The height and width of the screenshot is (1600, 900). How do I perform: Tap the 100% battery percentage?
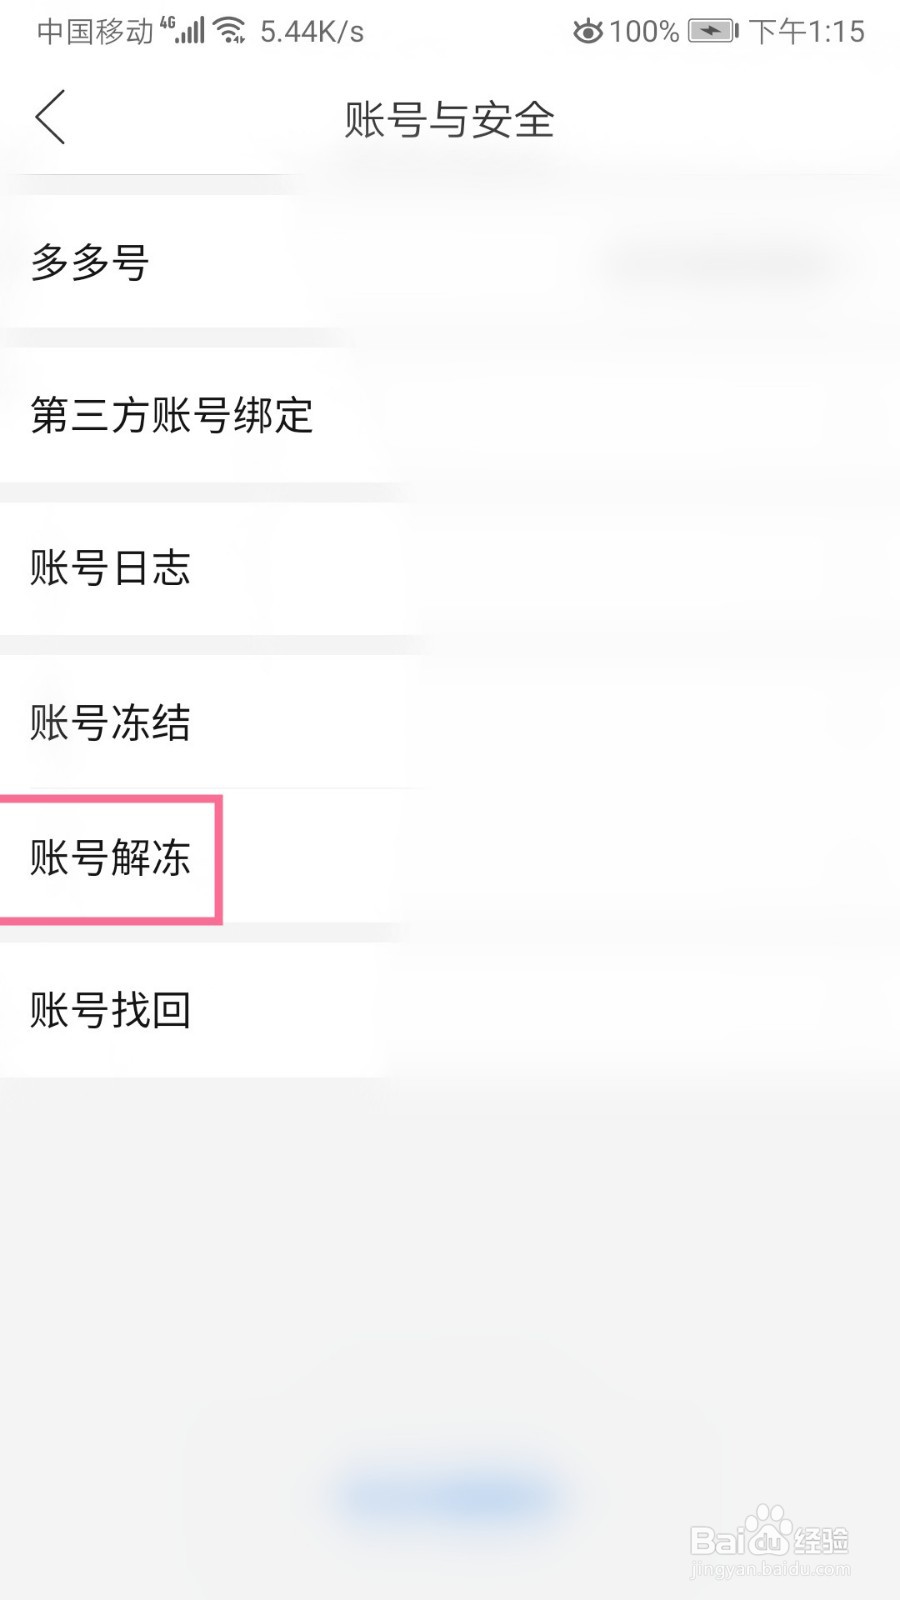coord(644,32)
